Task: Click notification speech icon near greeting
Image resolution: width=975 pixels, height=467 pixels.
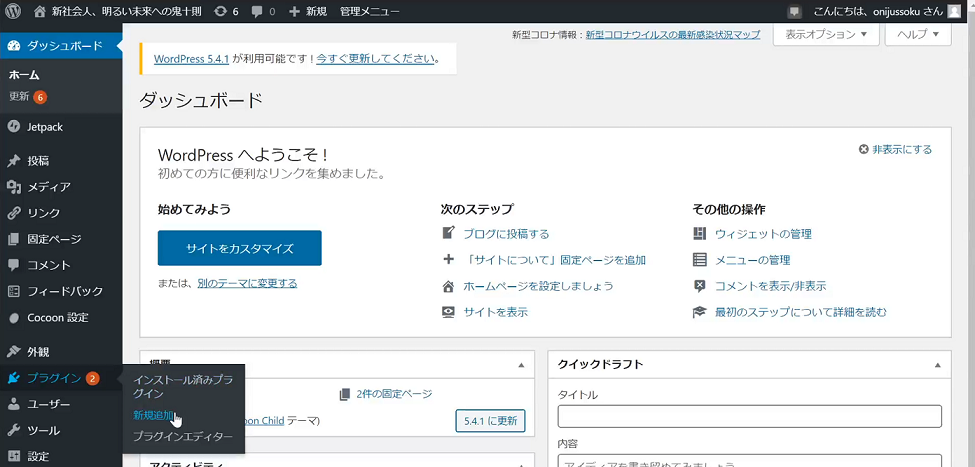Action: pos(794,11)
